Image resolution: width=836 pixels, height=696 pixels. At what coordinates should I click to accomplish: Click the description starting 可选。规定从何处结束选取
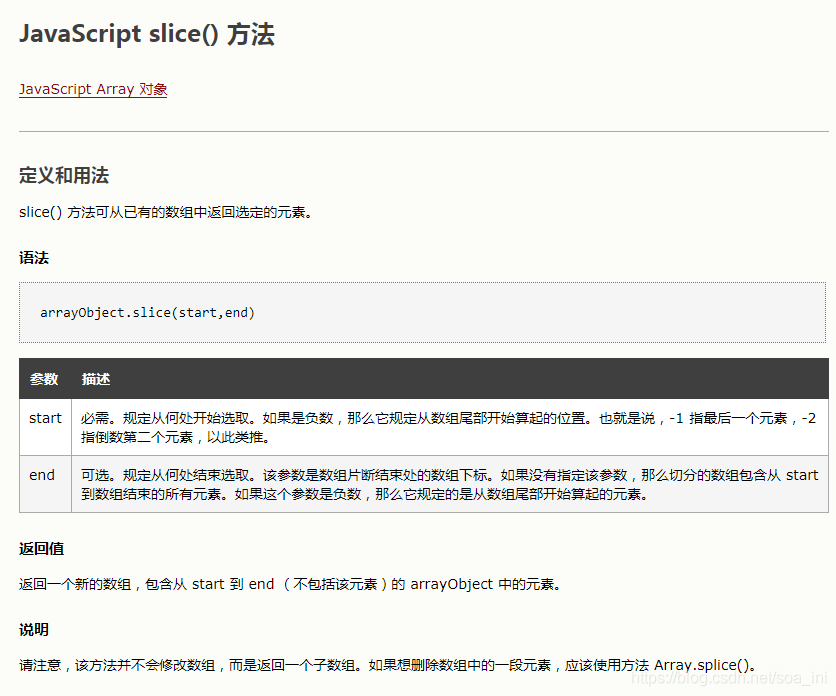[449, 485]
